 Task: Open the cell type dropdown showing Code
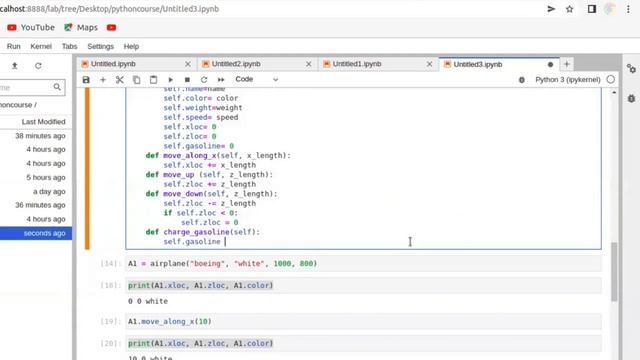coord(256,79)
